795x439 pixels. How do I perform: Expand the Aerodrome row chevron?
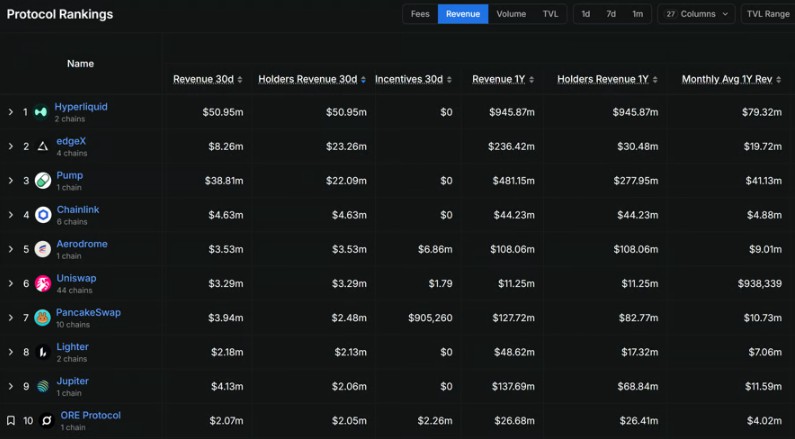pos(11,249)
